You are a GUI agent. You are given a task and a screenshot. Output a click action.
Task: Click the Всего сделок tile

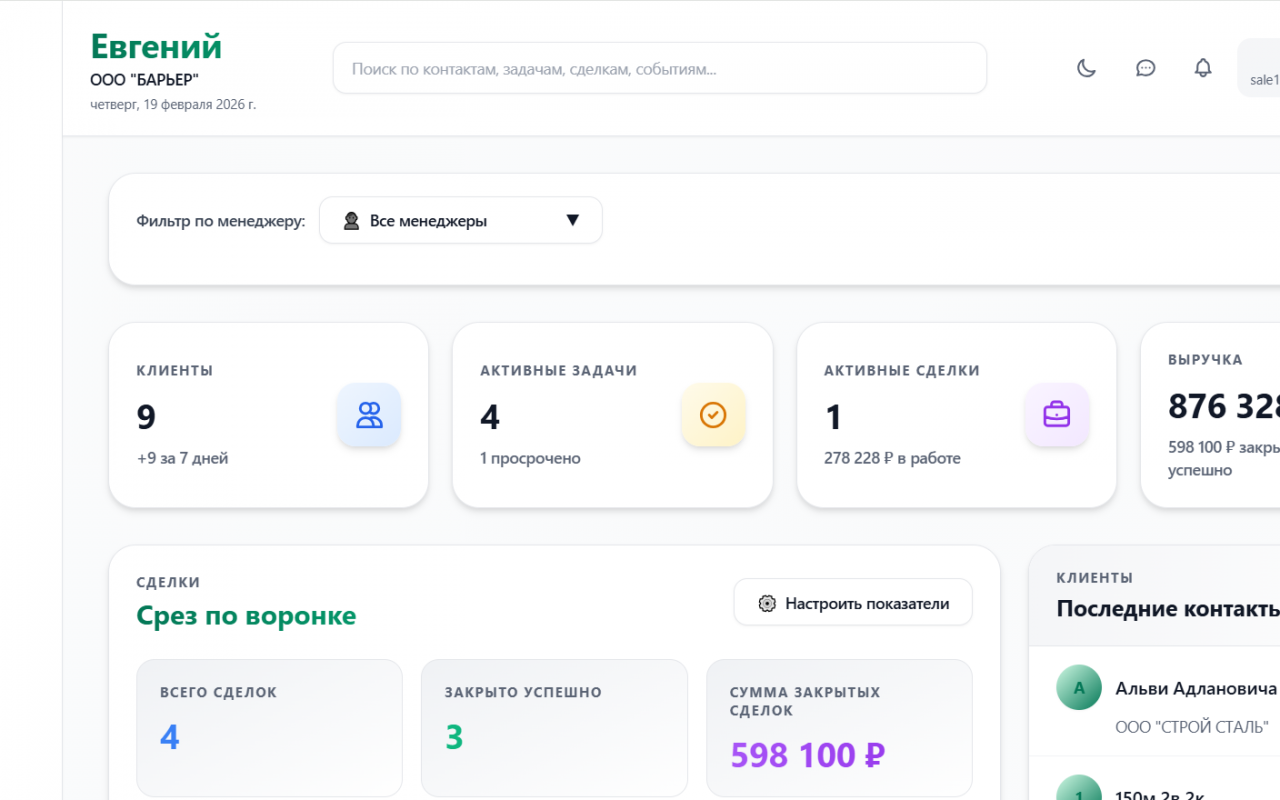(270, 728)
